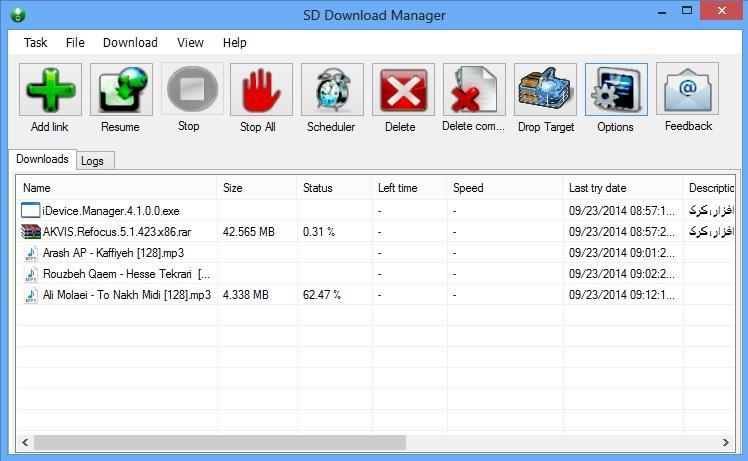Click the Feedback envelope icon
This screenshot has width=748, height=461.
tap(687, 89)
